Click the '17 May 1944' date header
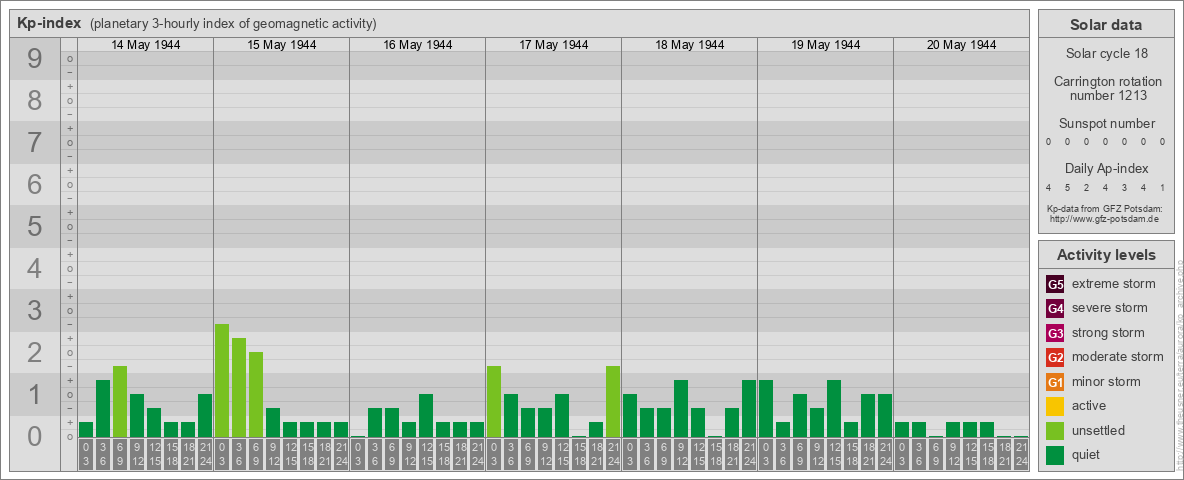The image size is (1184, 480). [x=553, y=45]
